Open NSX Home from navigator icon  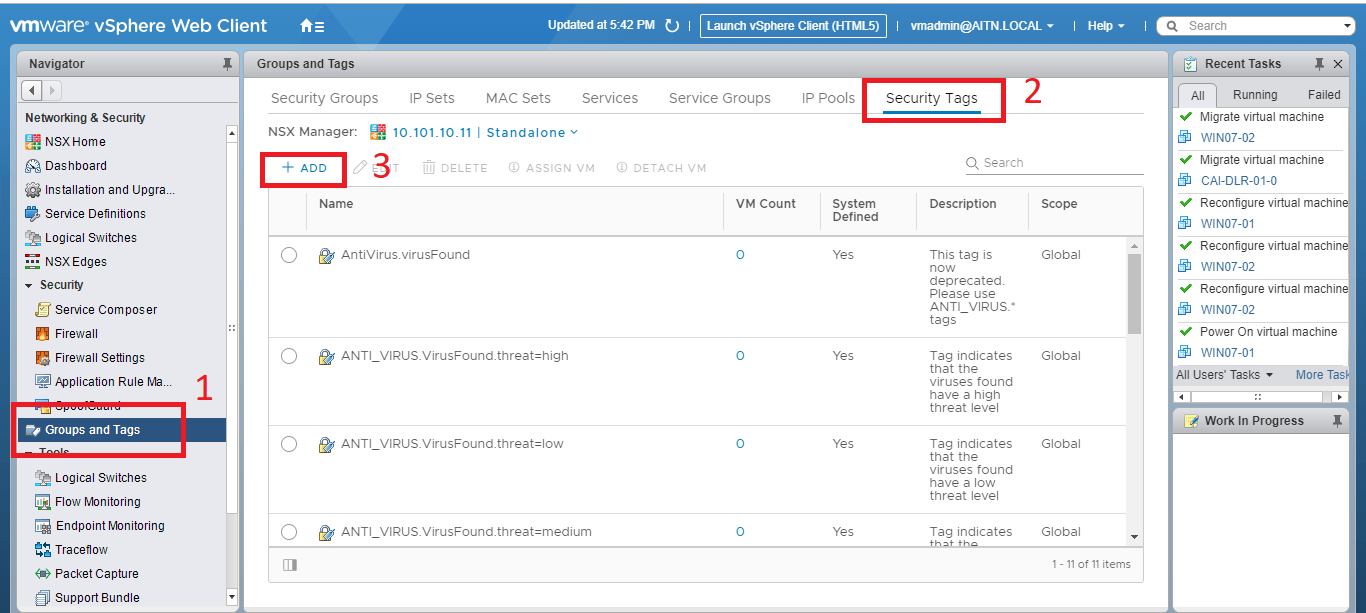(x=33, y=142)
